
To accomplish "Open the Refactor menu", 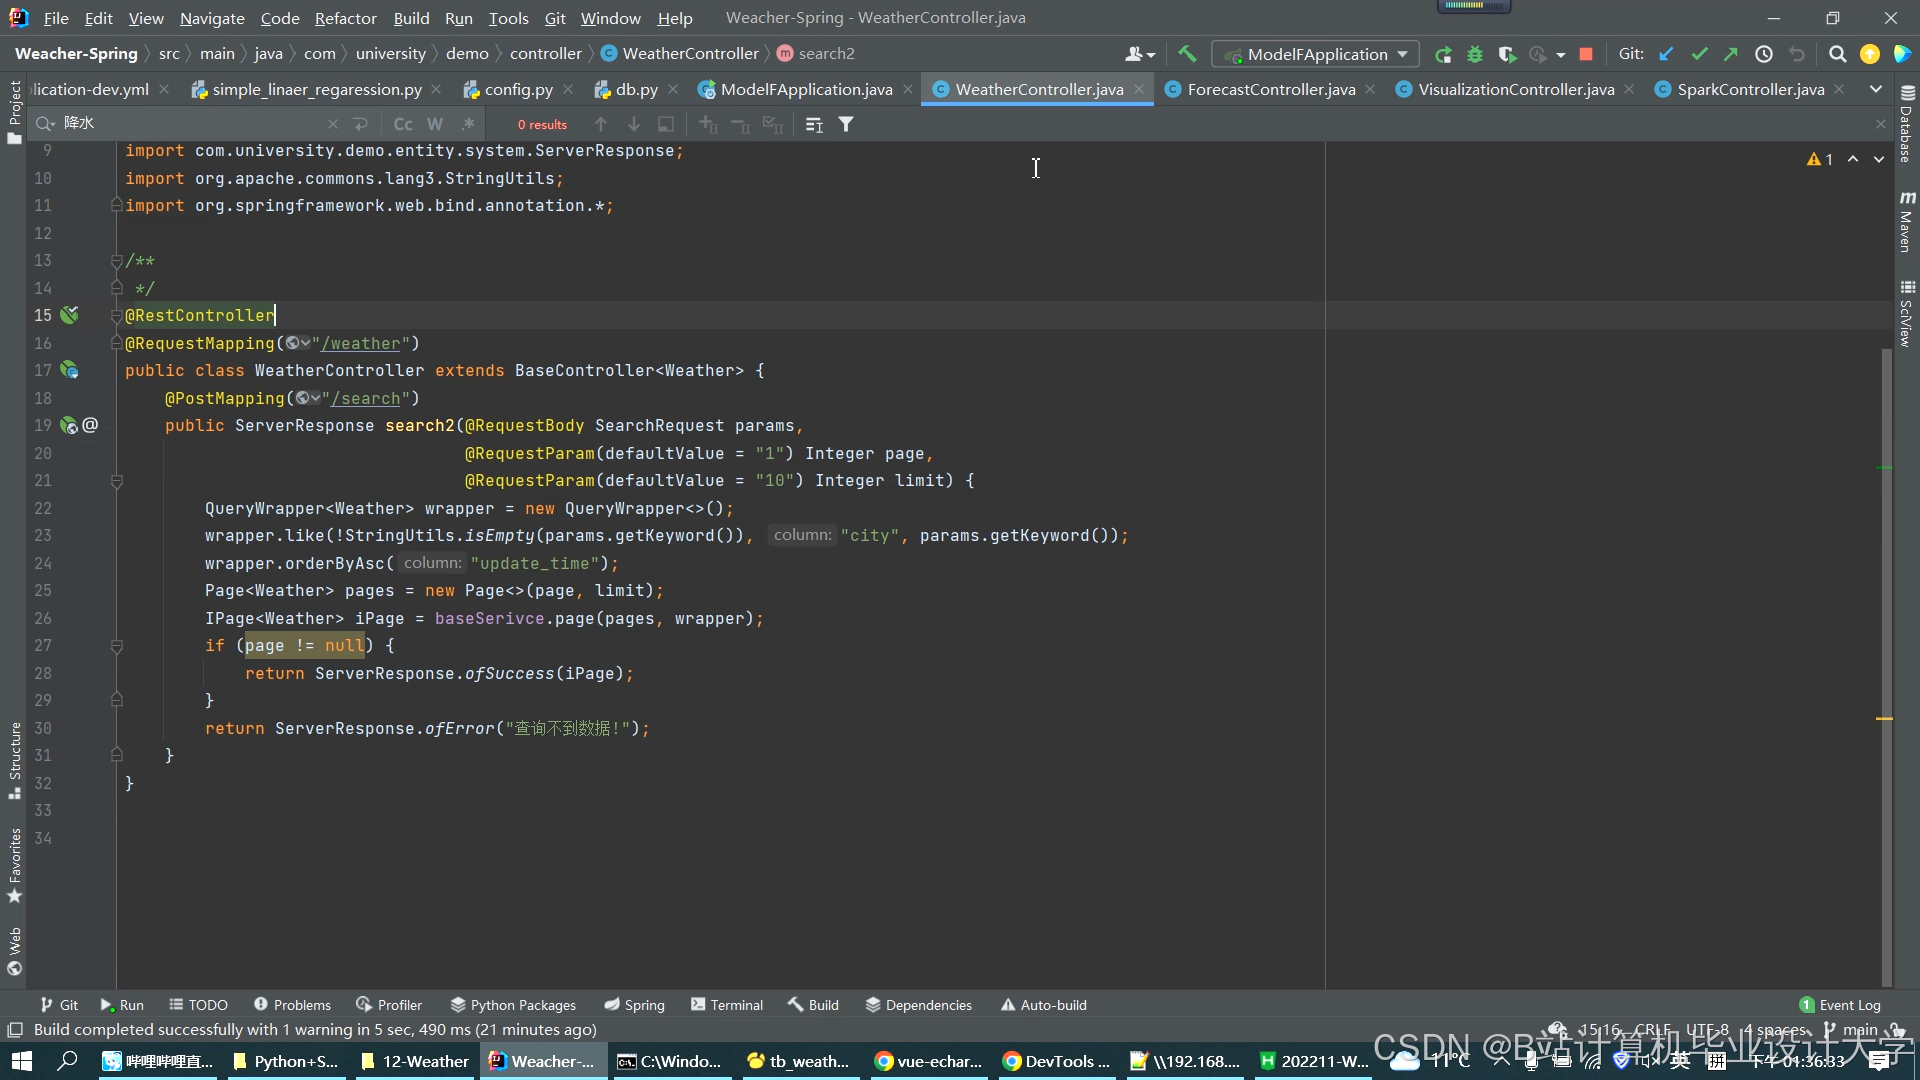I will pos(345,18).
